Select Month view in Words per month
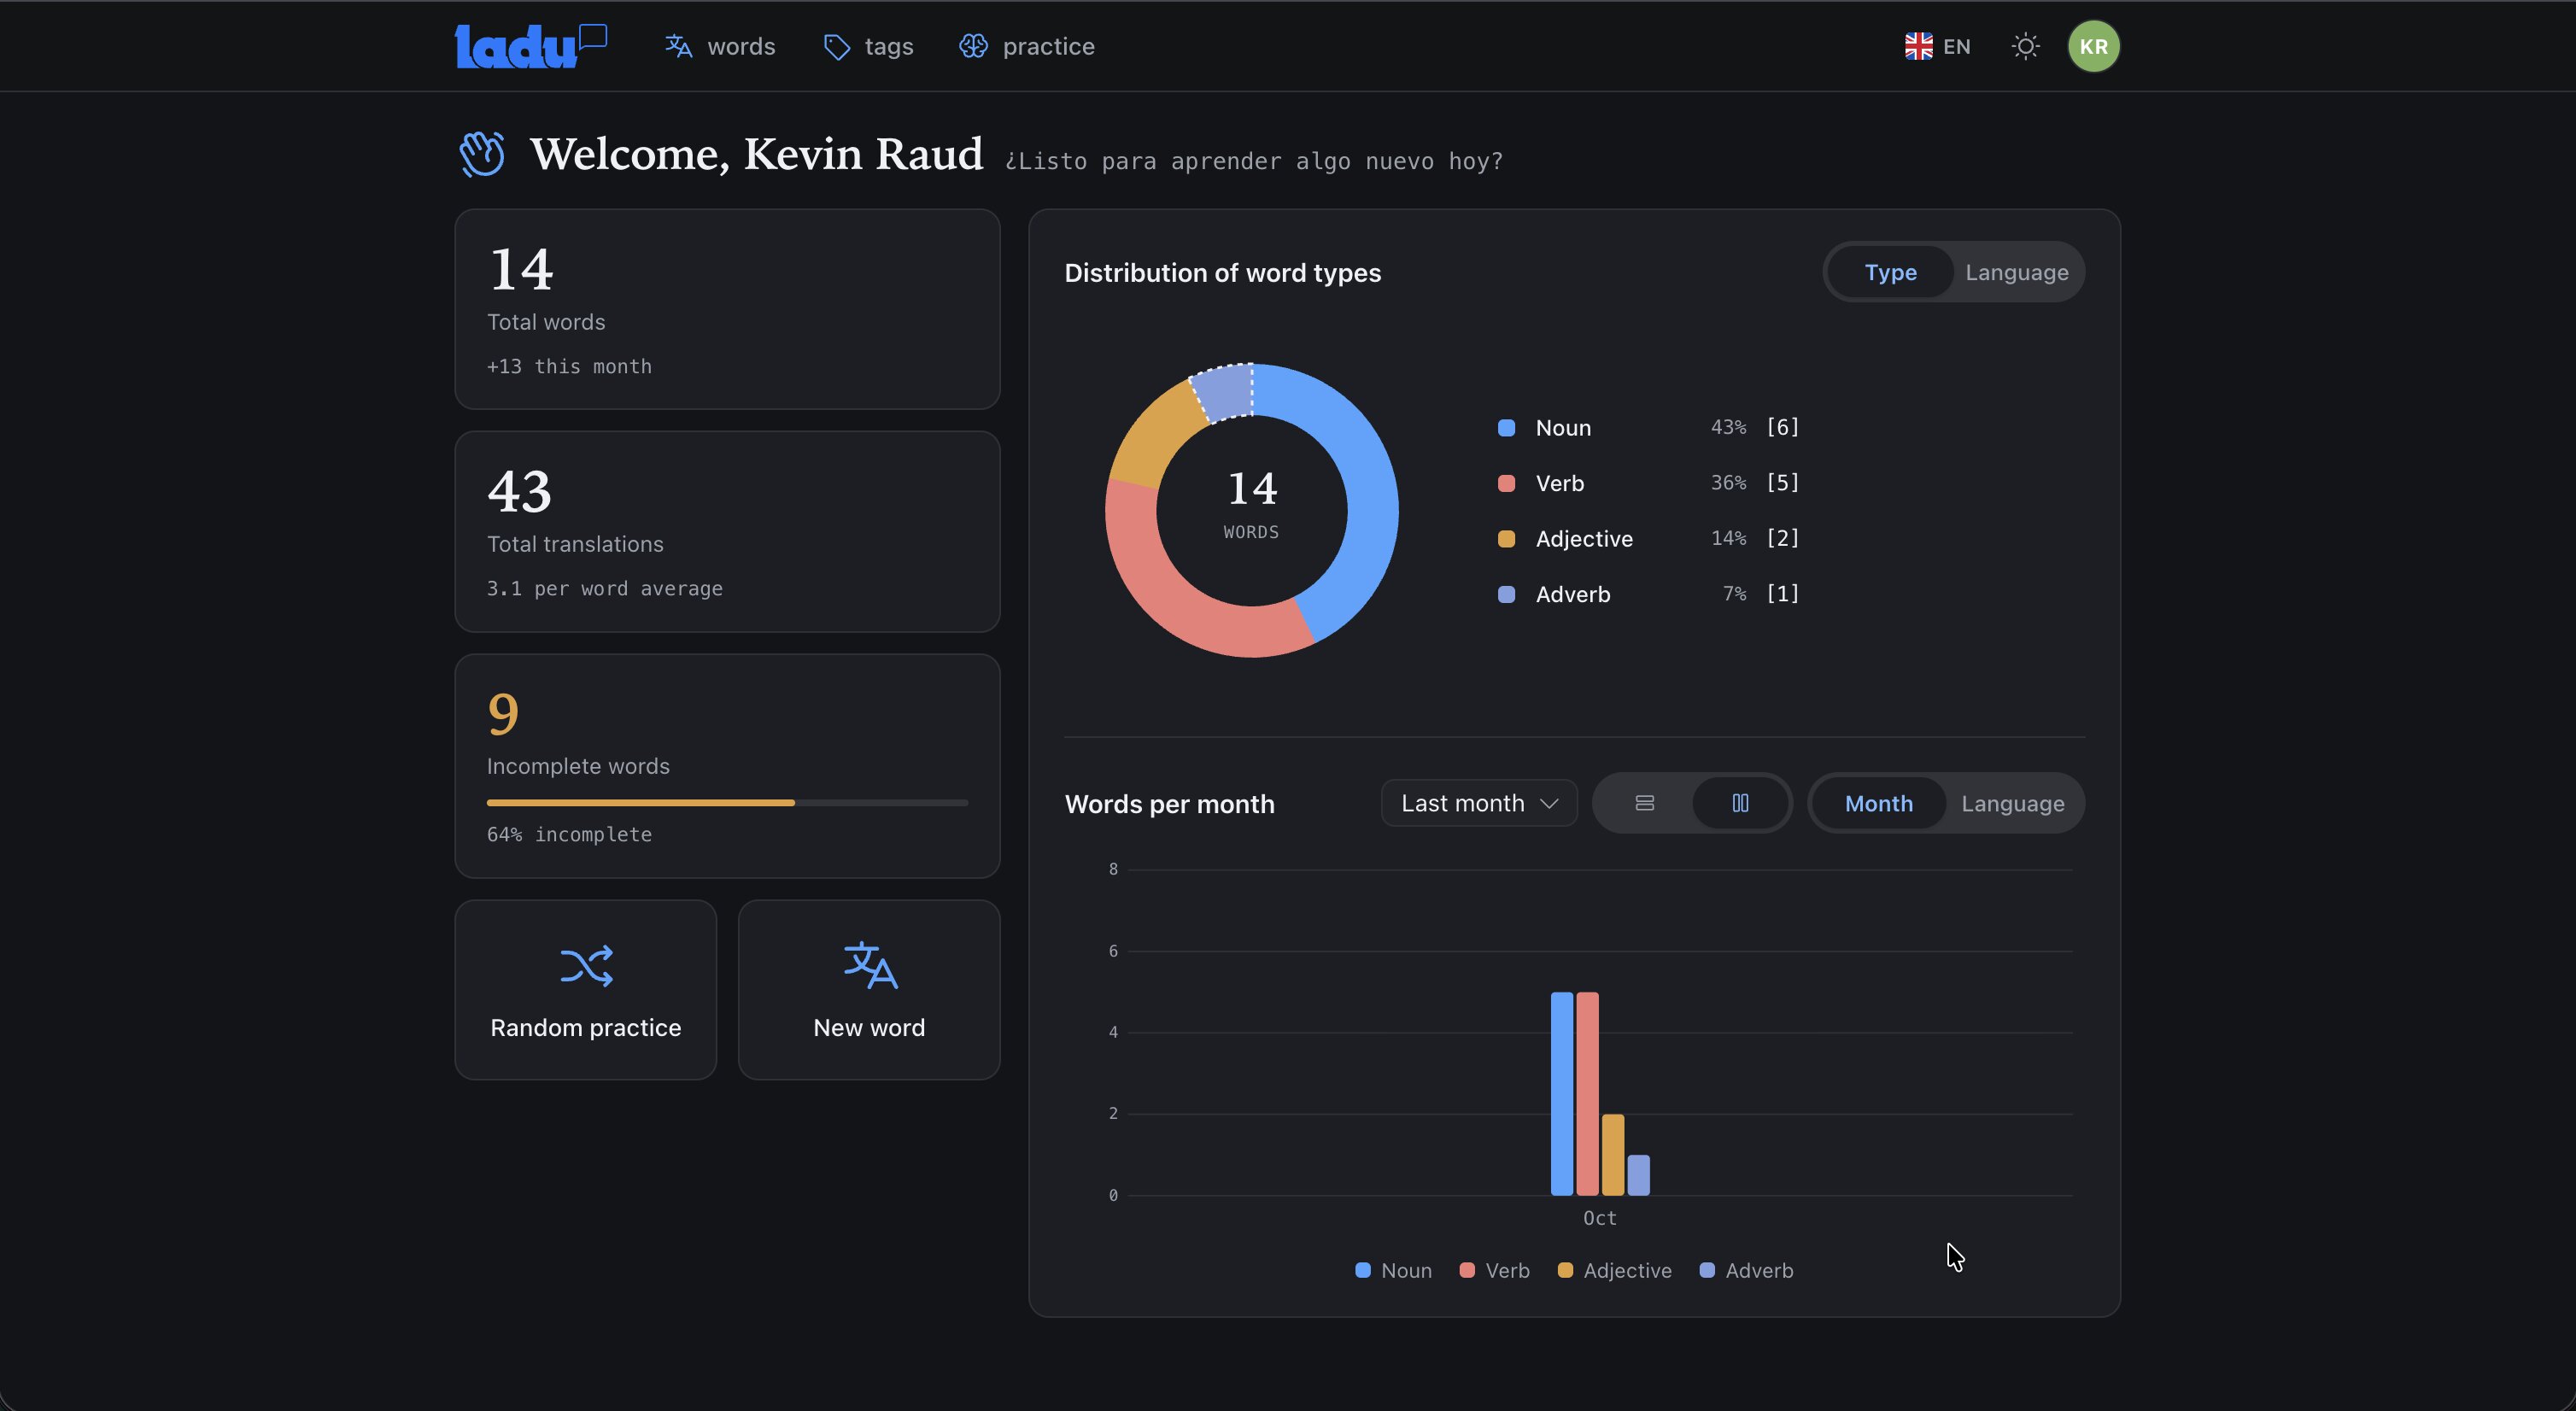The image size is (2576, 1411). [x=1878, y=803]
